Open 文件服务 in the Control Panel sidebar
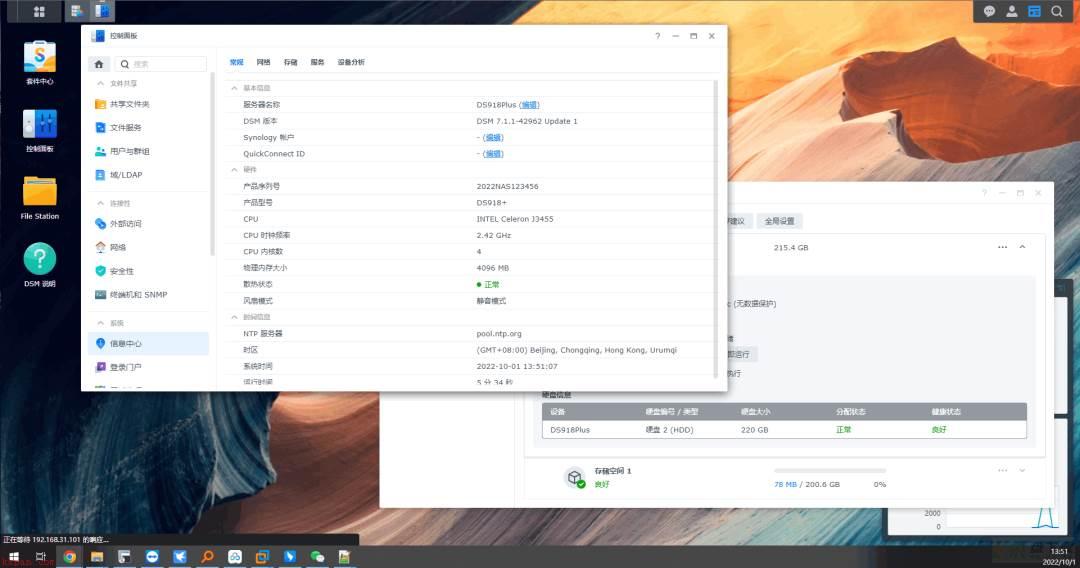This screenshot has width=1080, height=568. pyautogui.click(x=148, y=127)
